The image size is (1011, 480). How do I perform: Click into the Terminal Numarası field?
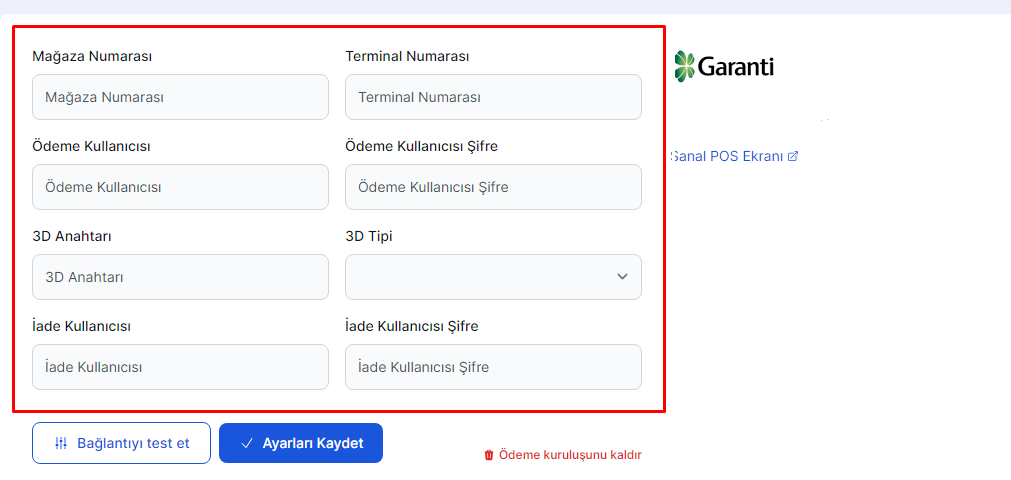493,97
